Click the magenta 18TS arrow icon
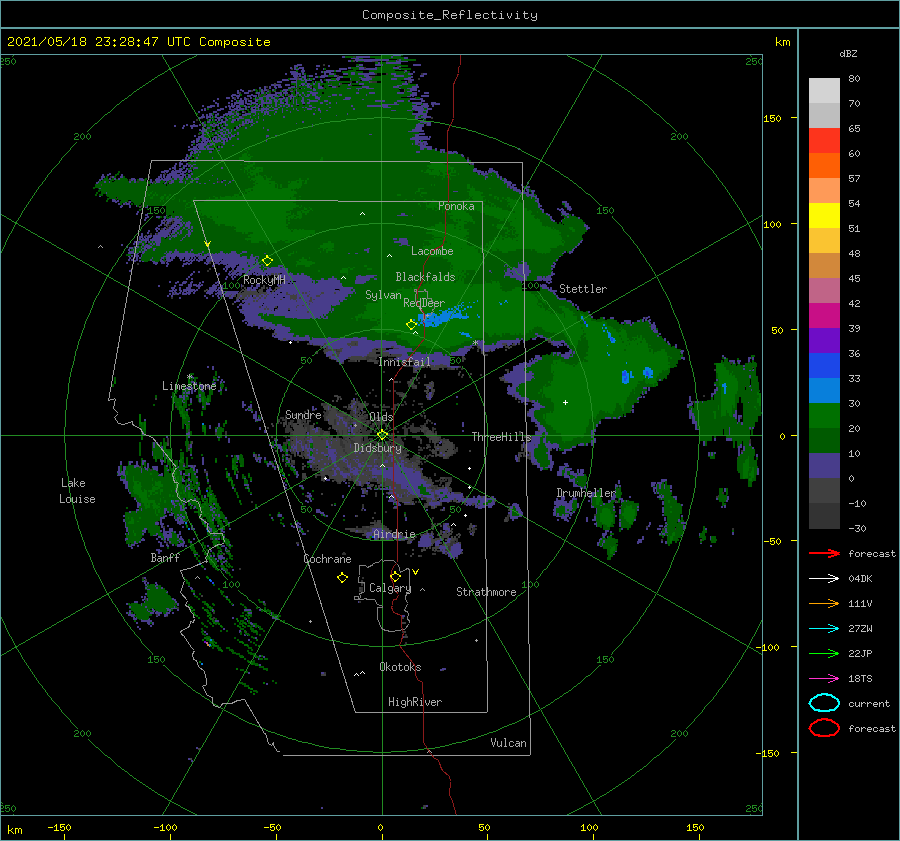This screenshot has height=841, width=900. coord(824,679)
